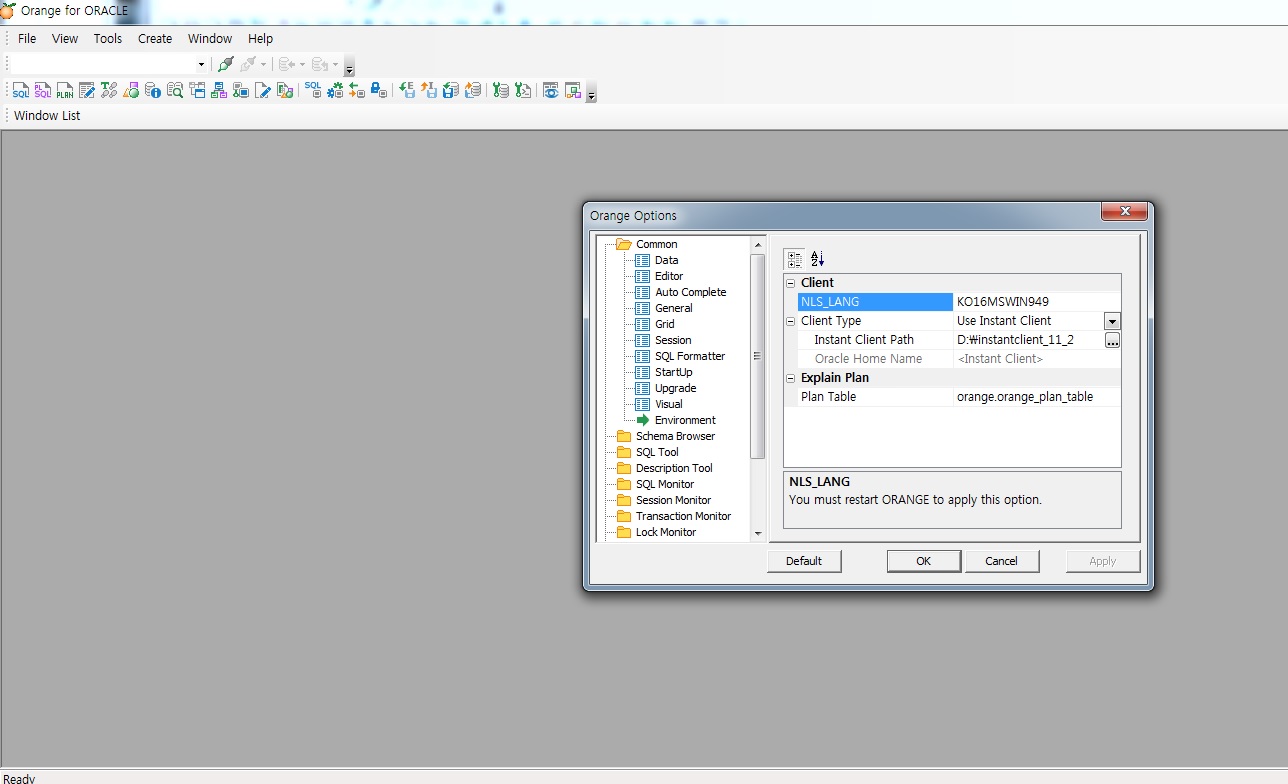1288x784 pixels.
Task: Click the Default button
Action: 804,561
